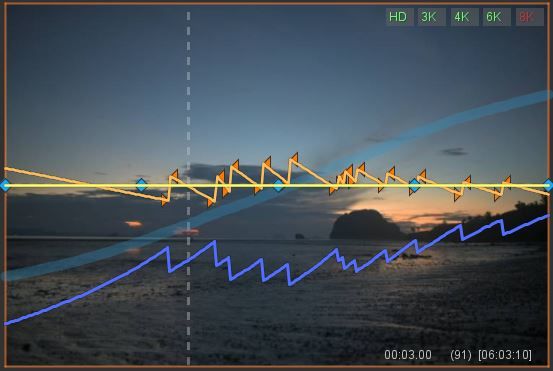Click the last blue diamond keyframe at right edge
Image resolution: width=553 pixels, height=371 pixels.
coord(548,185)
